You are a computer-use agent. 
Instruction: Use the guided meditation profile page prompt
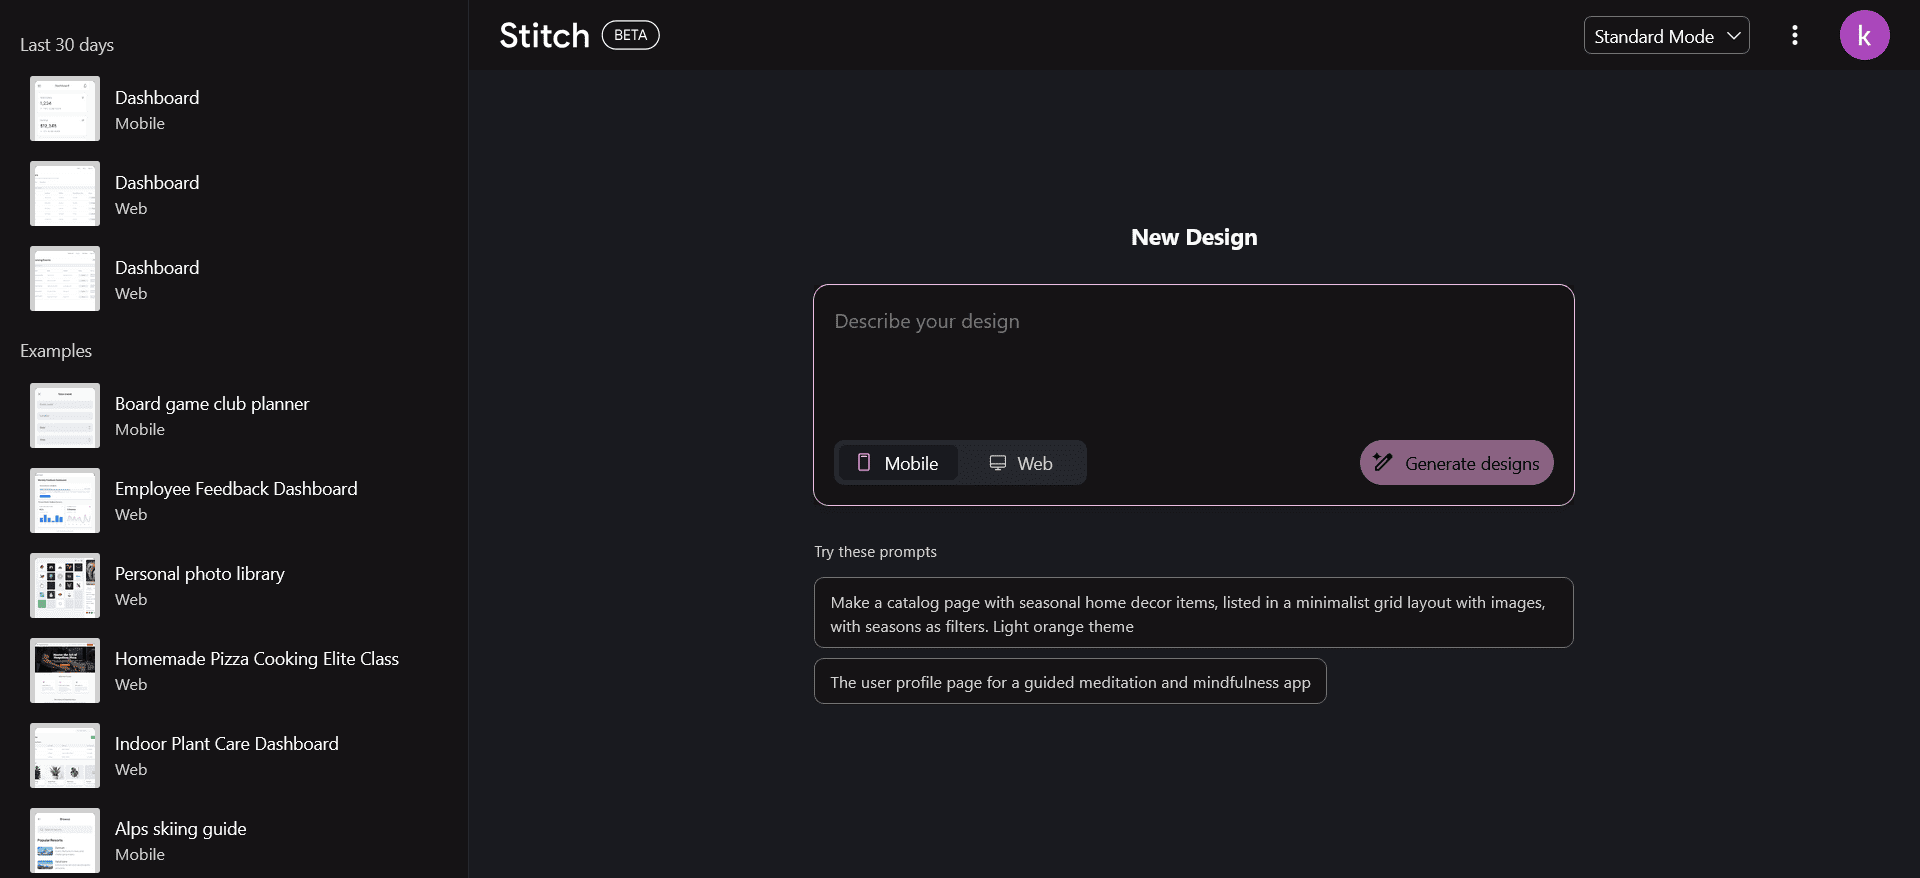1069,682
